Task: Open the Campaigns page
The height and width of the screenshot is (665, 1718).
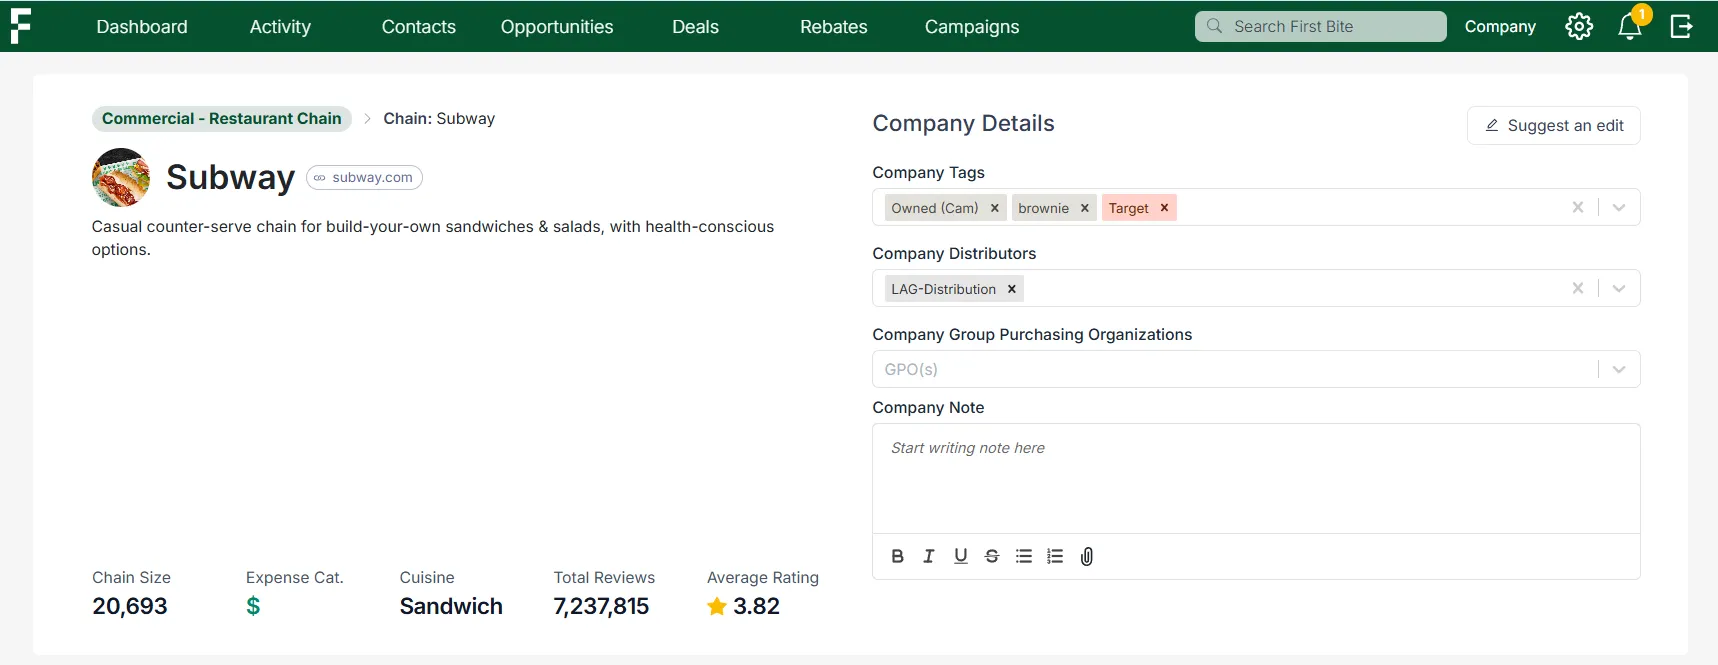Action: pos(972,27)
